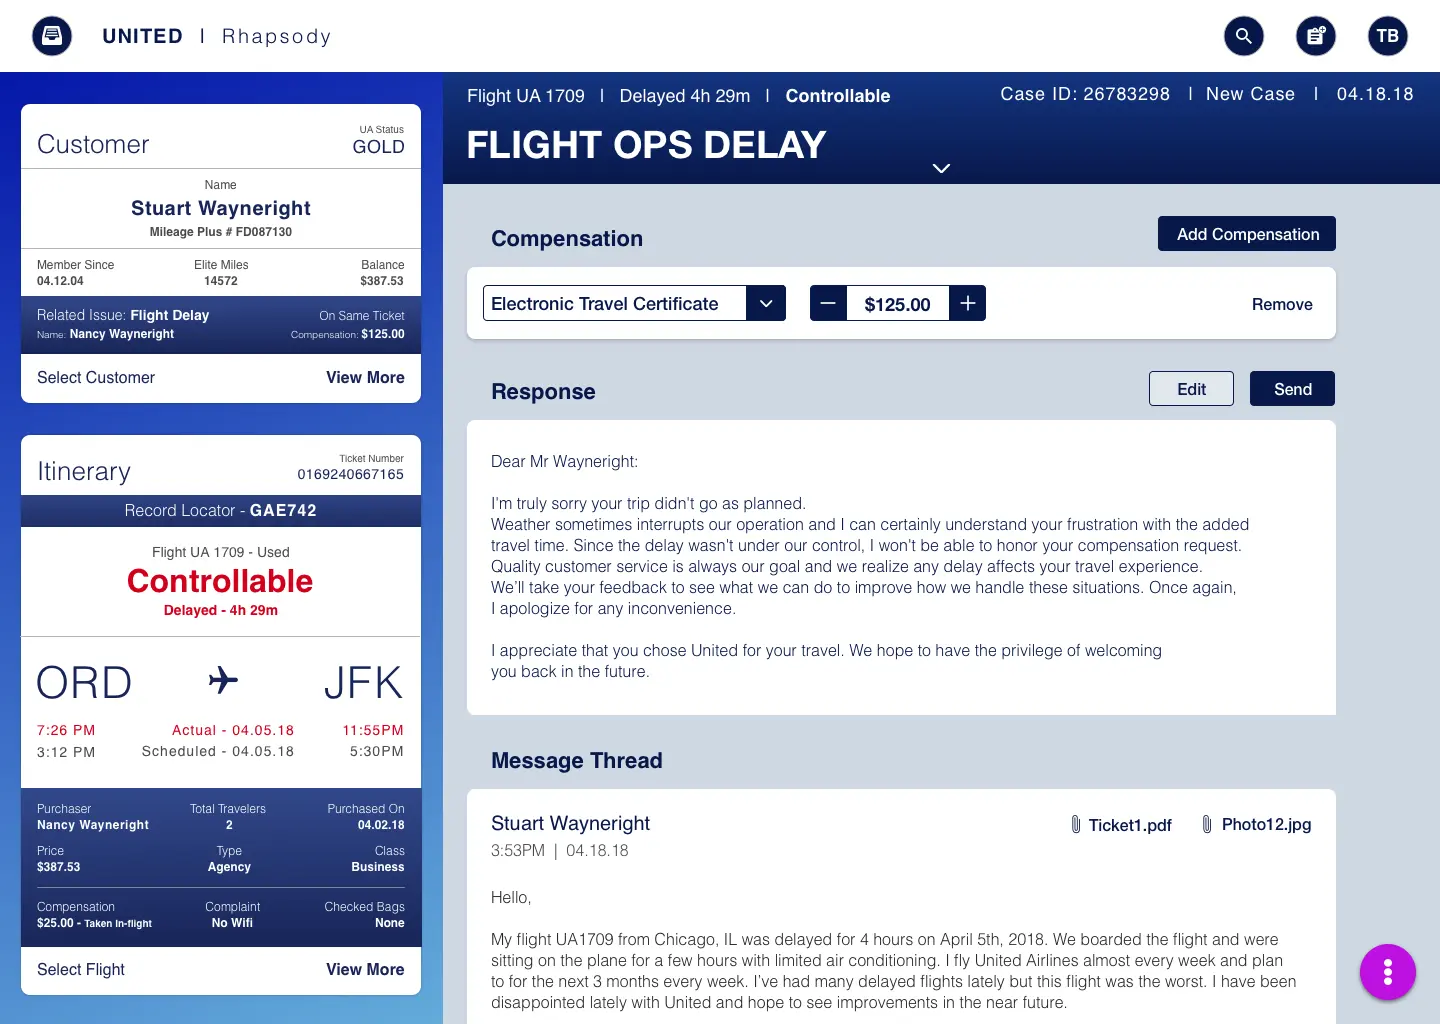Screen dimensions: 1440x1024
Task: Open View More on the Customer card
Action: (x=364, y=378)
